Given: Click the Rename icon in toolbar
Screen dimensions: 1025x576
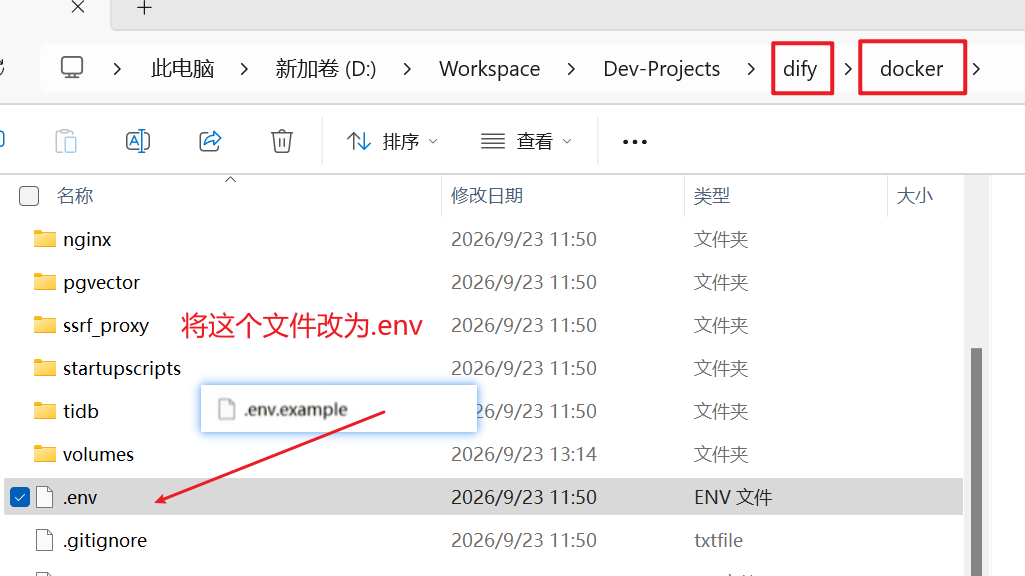Looking at the screenshot, I should tap(138, 141).
